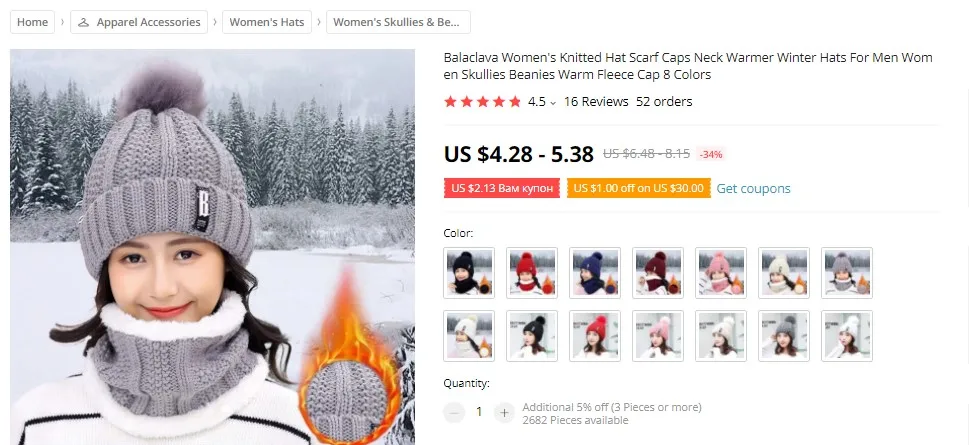Pick the beige hat with scarf swatch
Image resolution: width=969 pixels, height=445 pixels.
[784, 273]
